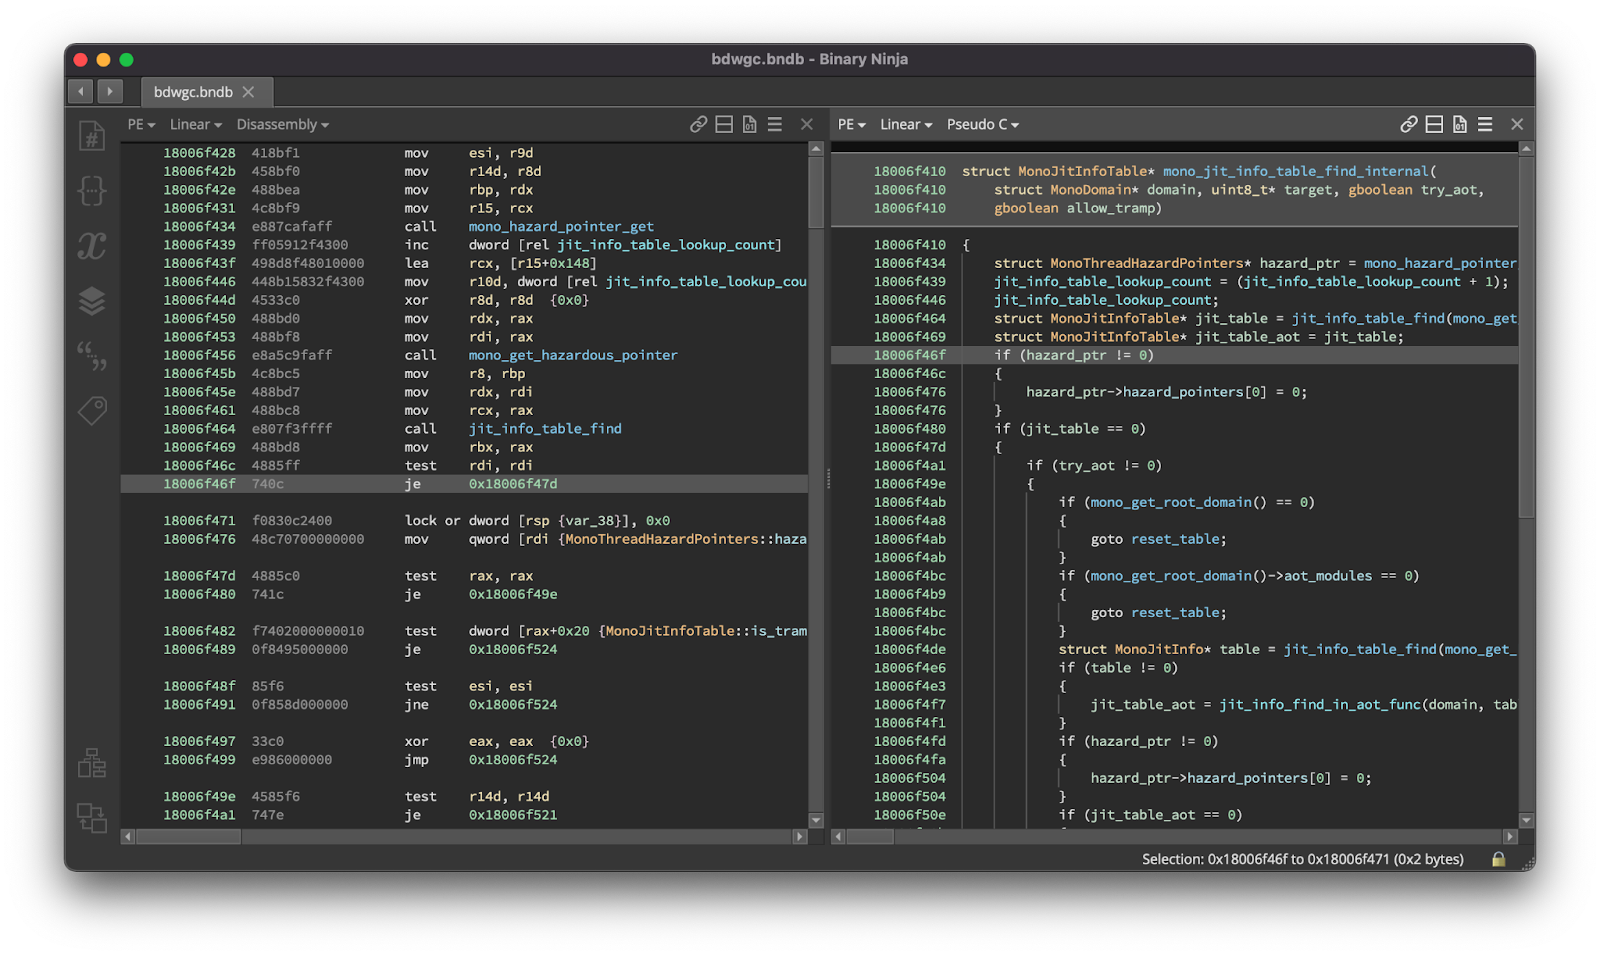Open the Tags sidebar icon
This screenshot has height=956, width=1600.
pyautogui.click(x=92, y=410)
